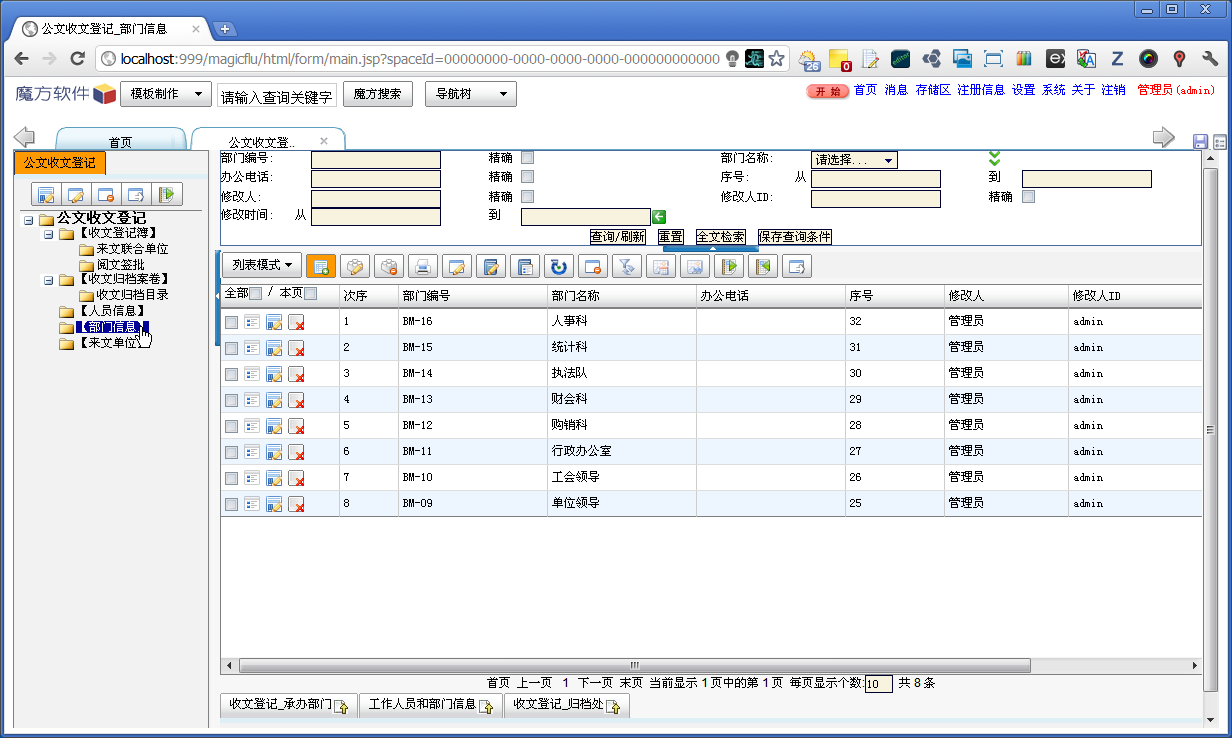The image size is (1232, 738).
Task: Click the 全文检索 button
Action: point(721,237)
